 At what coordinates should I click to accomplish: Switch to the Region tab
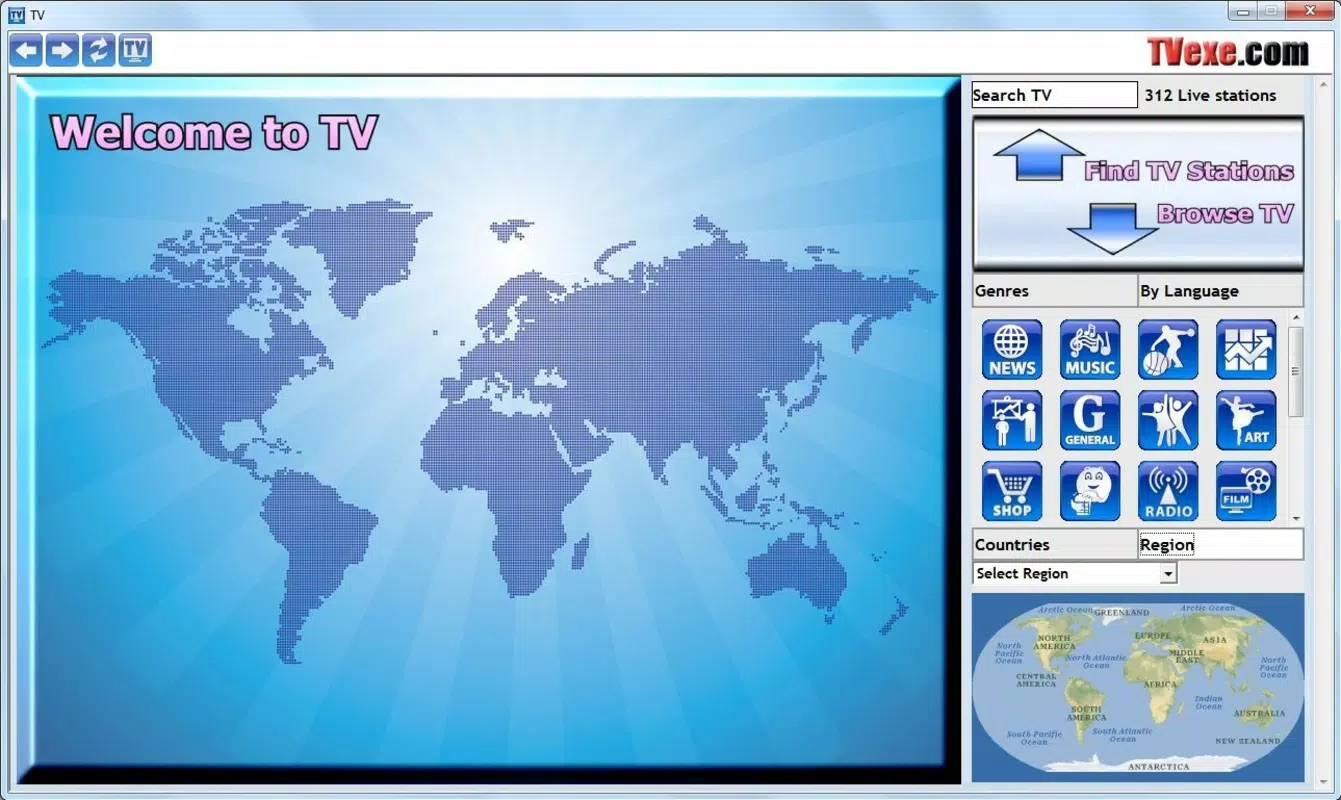[x=1220, y=545]
